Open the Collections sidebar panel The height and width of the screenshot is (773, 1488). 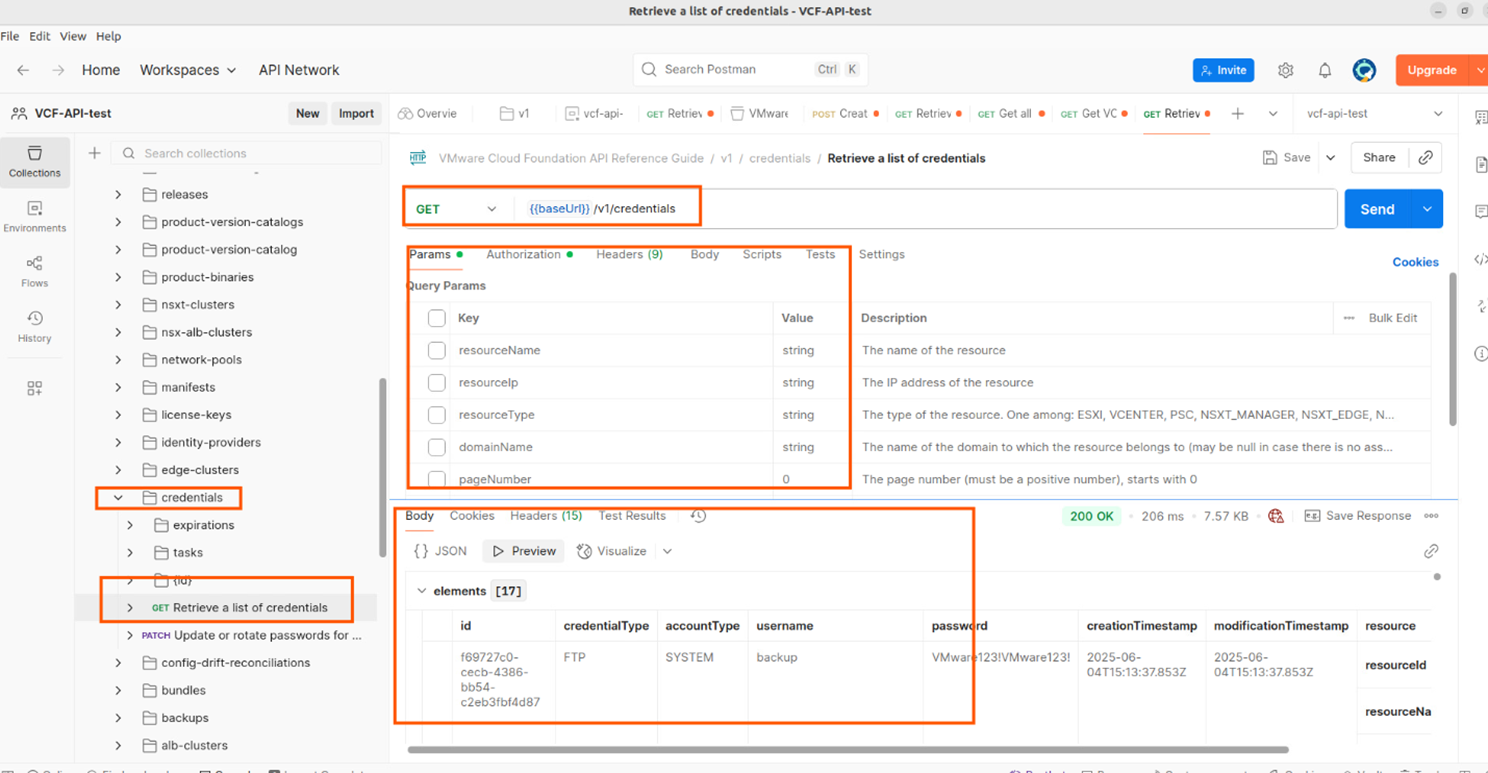pos(35,161)
